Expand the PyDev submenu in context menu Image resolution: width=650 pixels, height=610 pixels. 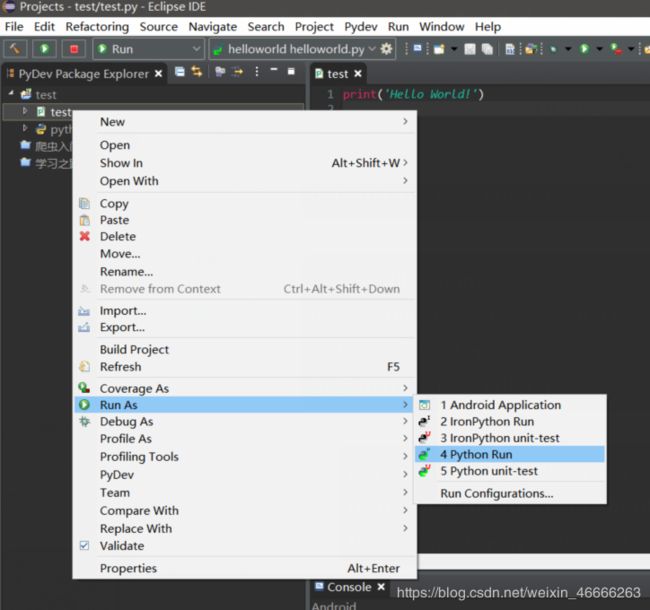point(245,475)
